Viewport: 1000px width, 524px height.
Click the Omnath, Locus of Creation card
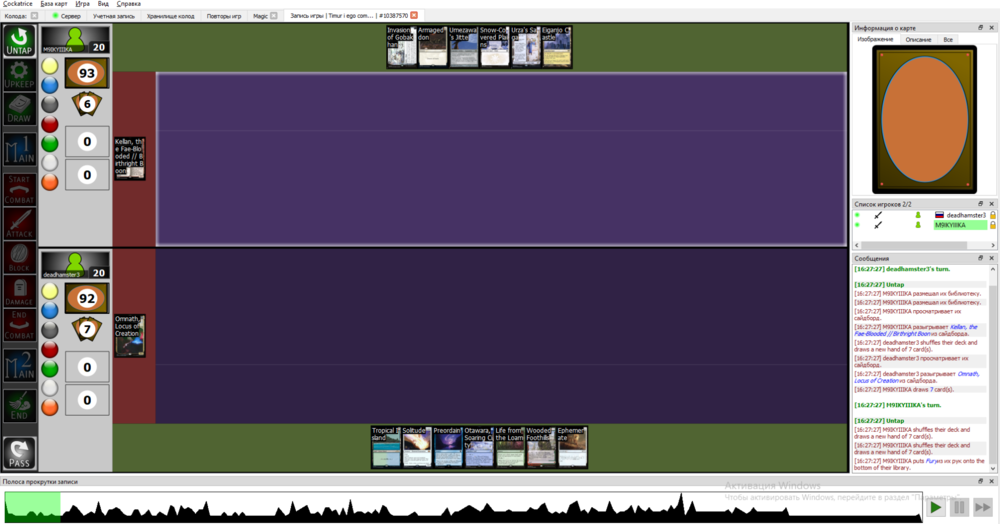coord(129,335)
